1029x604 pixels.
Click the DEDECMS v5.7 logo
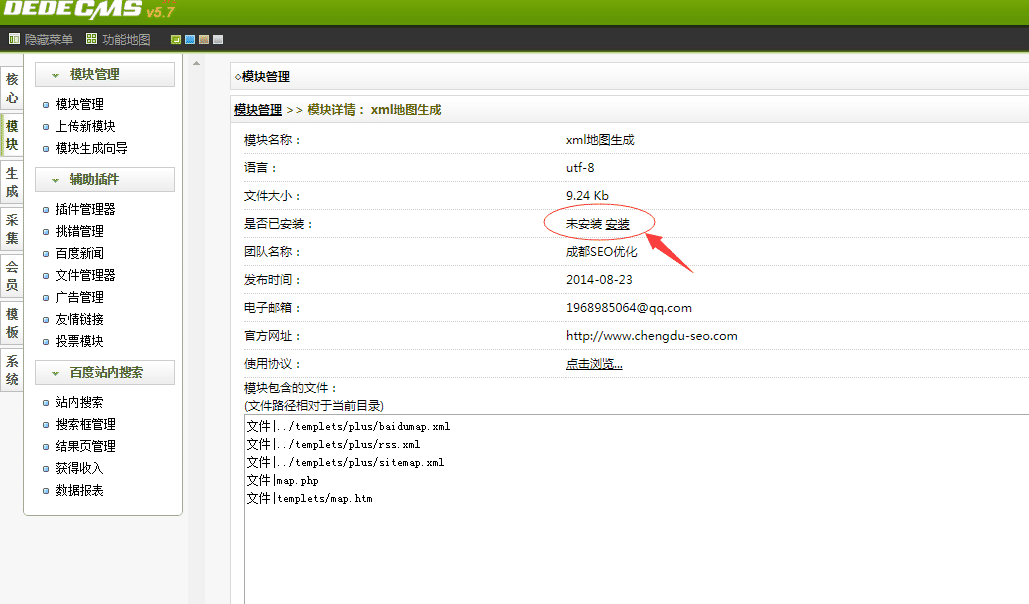point(89,10)
